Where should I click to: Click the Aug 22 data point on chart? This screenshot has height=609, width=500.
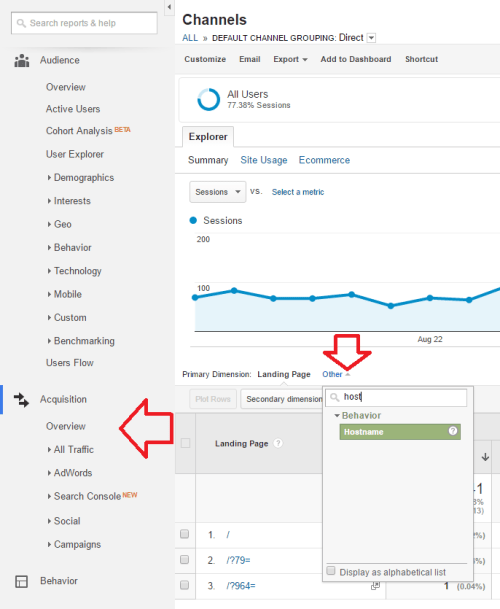coord(430,298)
